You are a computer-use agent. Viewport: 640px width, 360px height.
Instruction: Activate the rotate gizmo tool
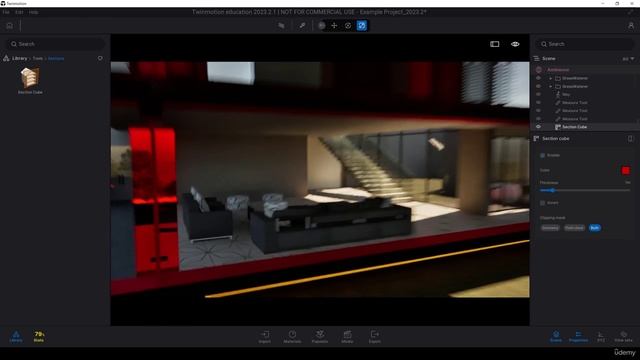(348, 26)
